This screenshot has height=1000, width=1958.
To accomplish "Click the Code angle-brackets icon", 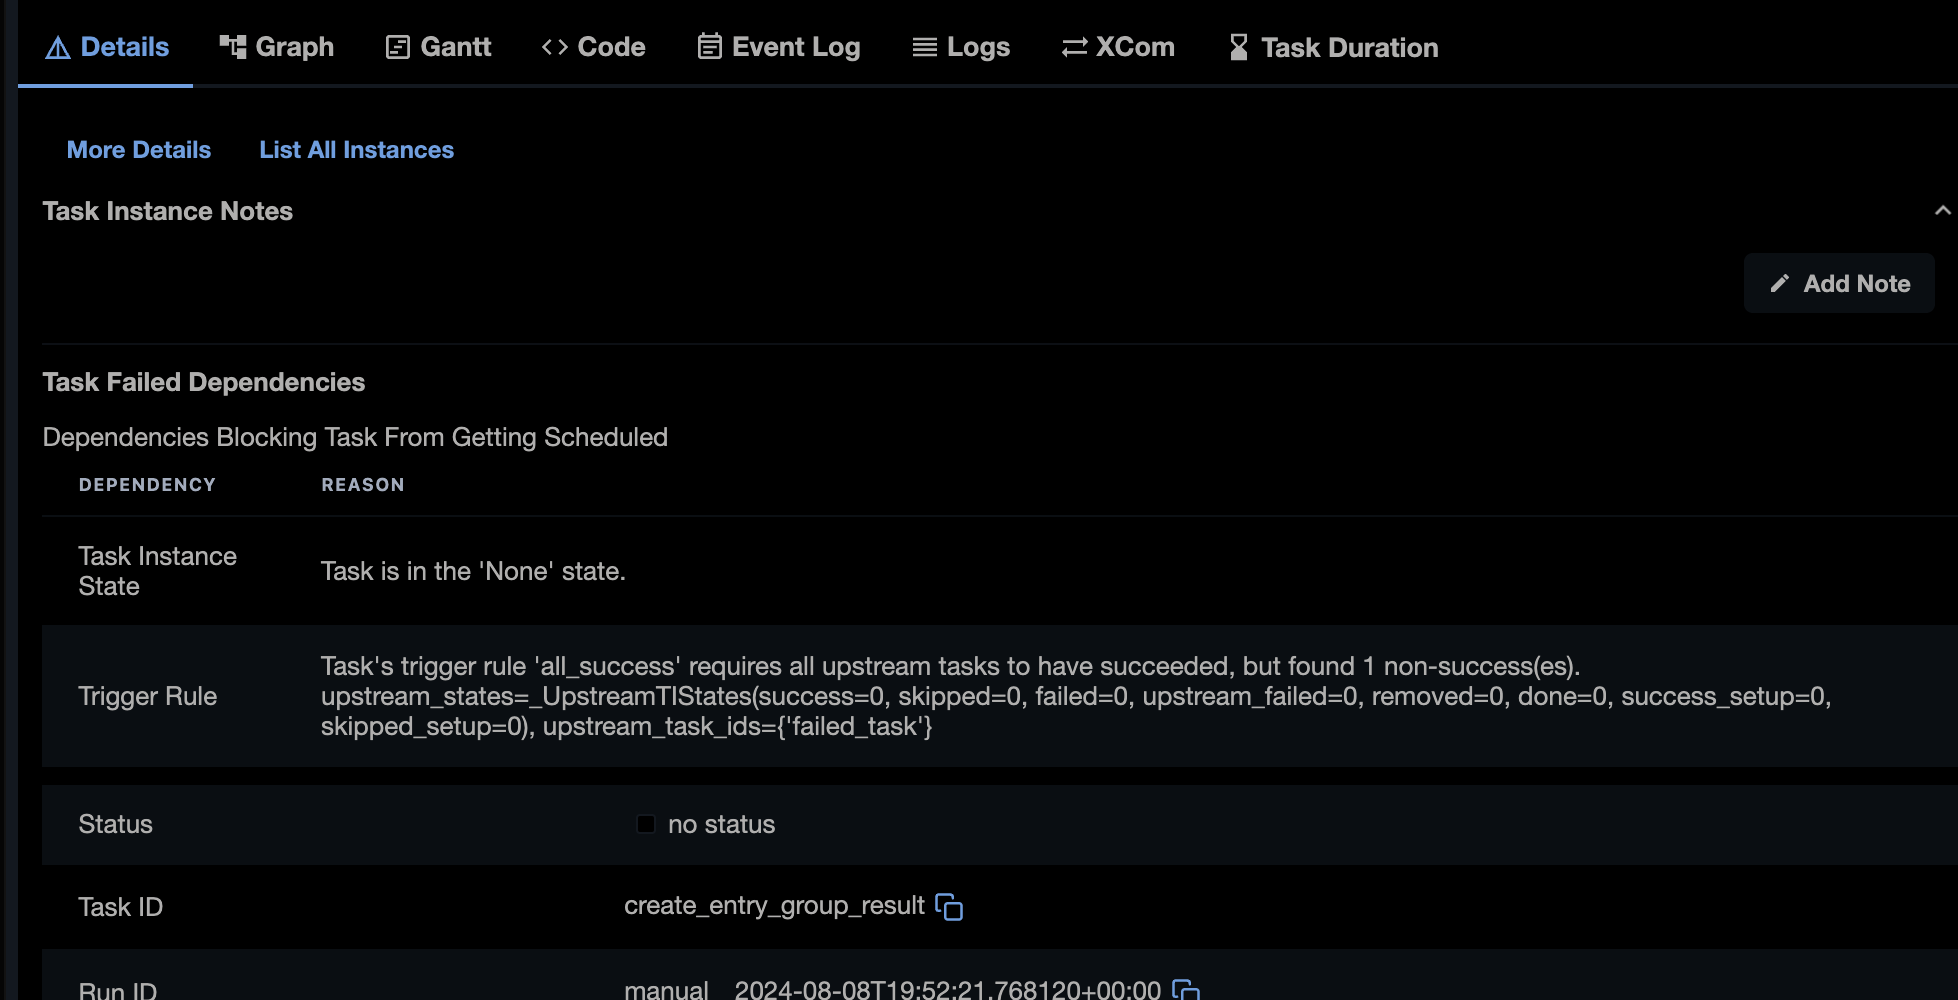I will click(554, 46).
